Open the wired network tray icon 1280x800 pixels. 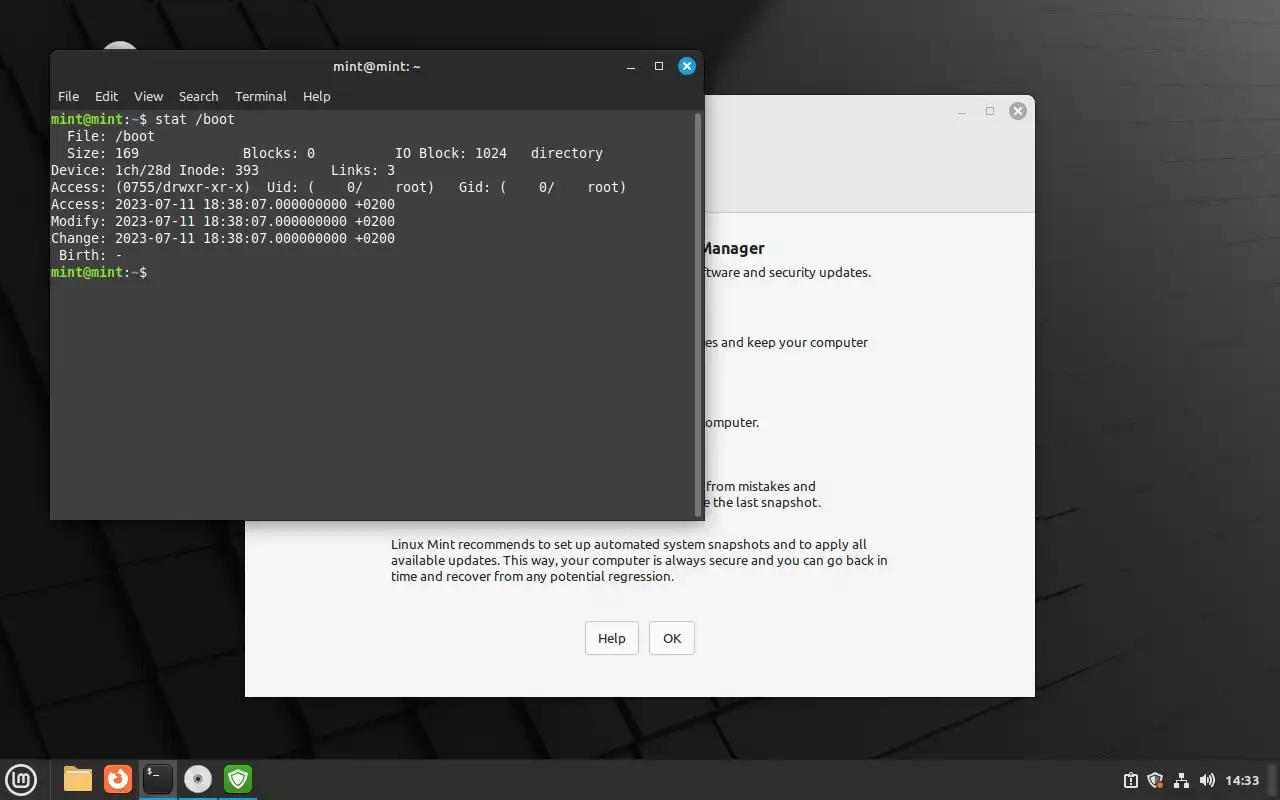1181,780
